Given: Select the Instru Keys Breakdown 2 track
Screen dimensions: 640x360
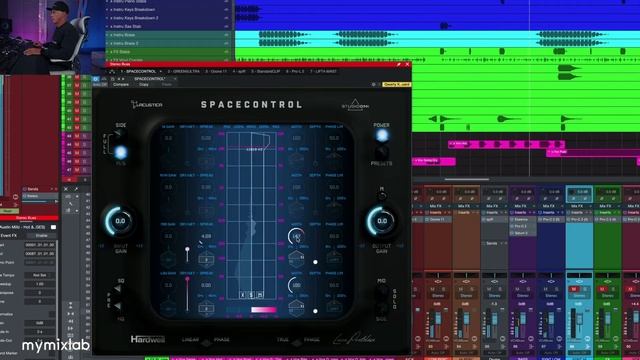Looking at the screenshot, I should (x=168, y=18).
